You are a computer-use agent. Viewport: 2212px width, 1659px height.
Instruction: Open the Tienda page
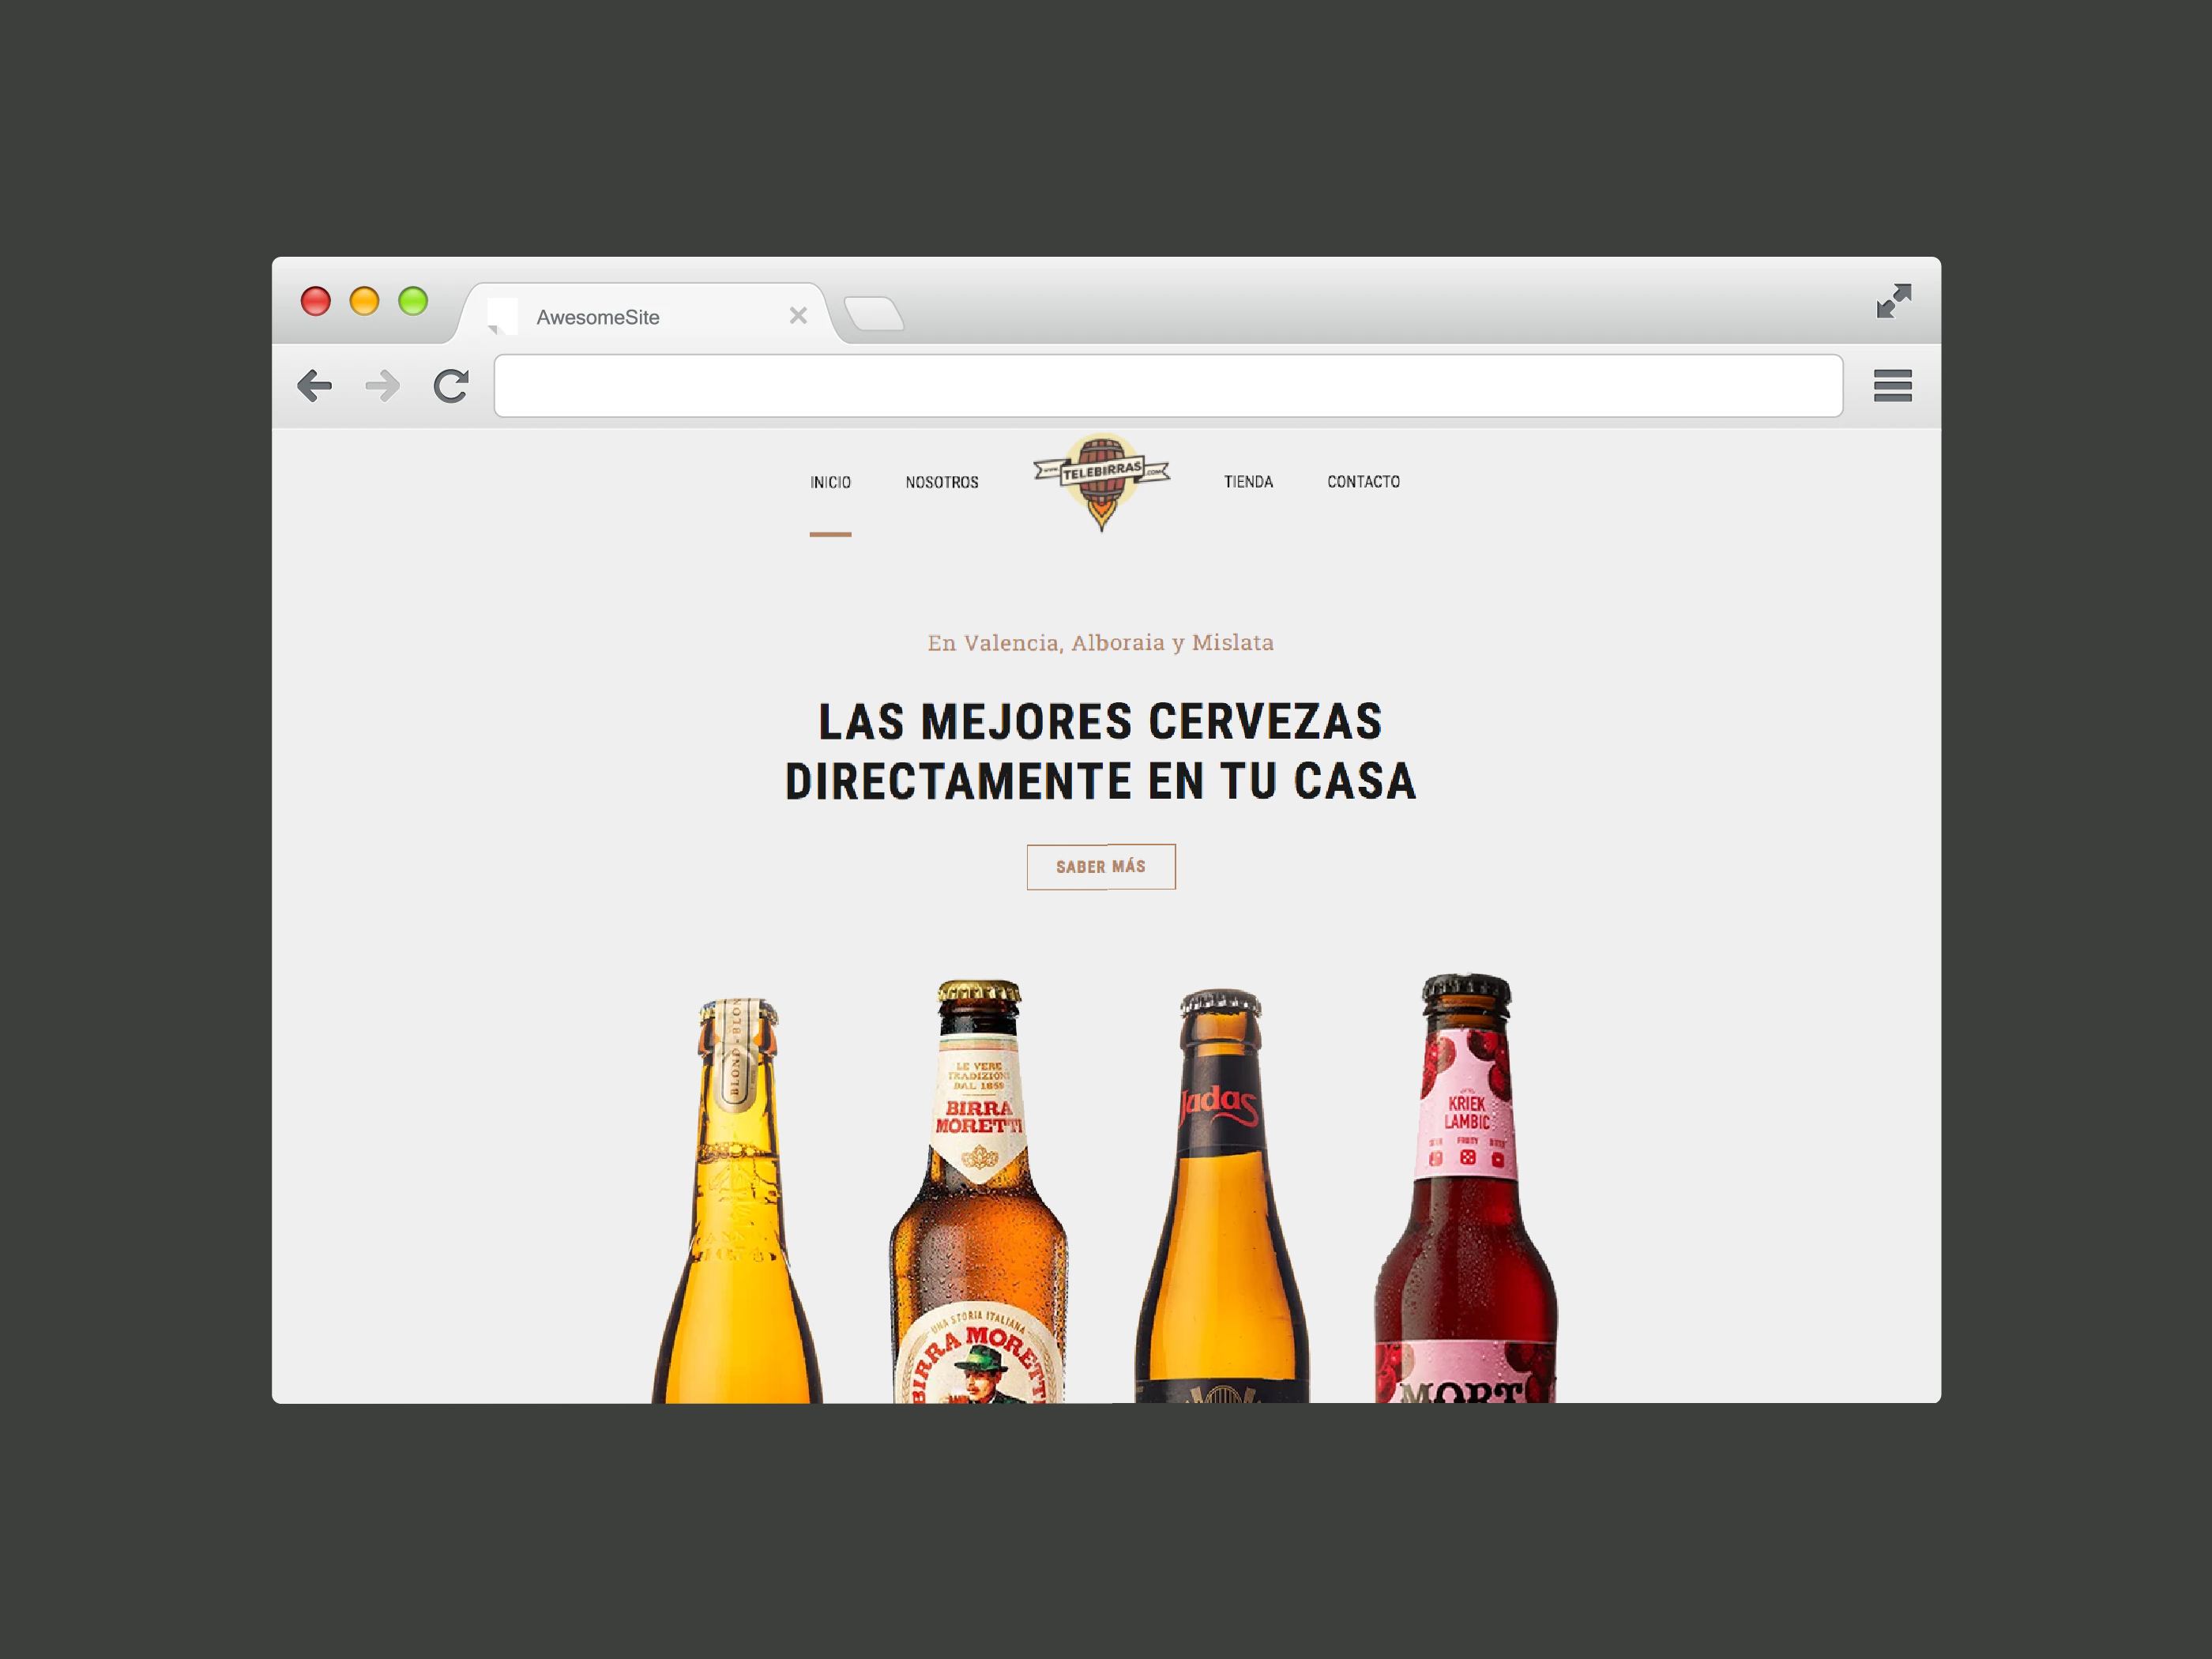[x=1248, y=482]
